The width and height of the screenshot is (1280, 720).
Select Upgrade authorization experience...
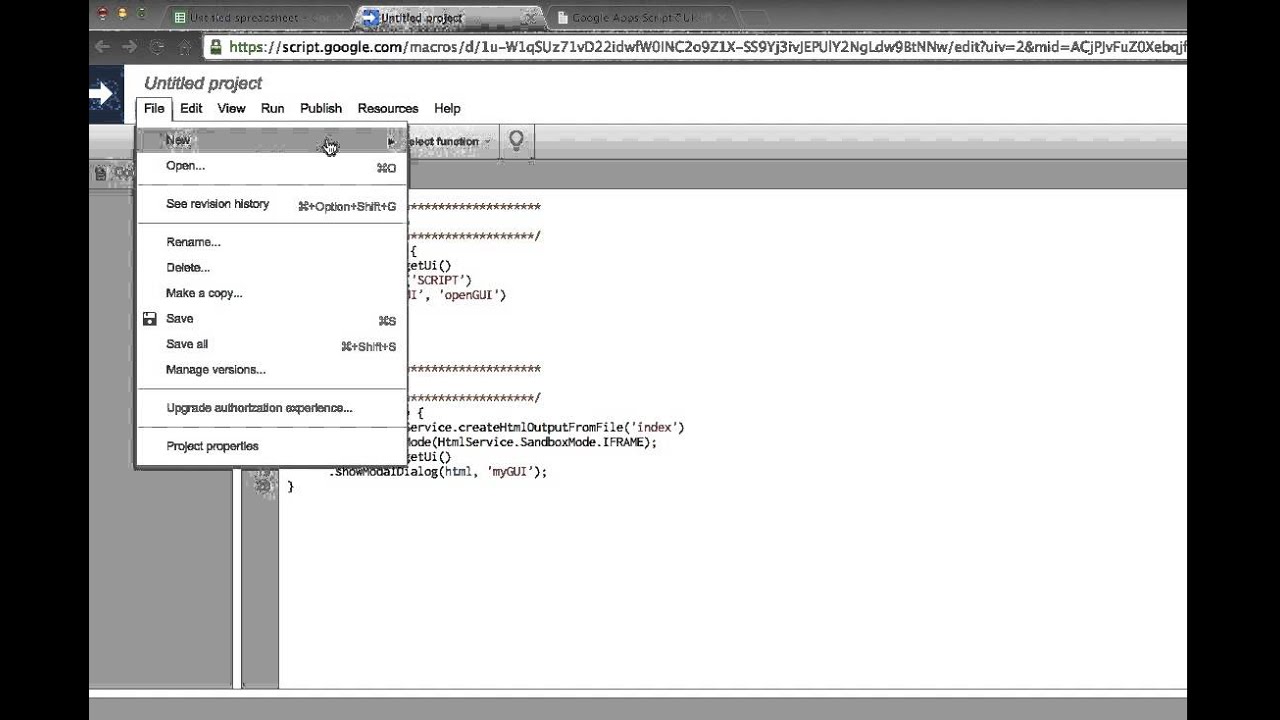(x=272, y=408)
